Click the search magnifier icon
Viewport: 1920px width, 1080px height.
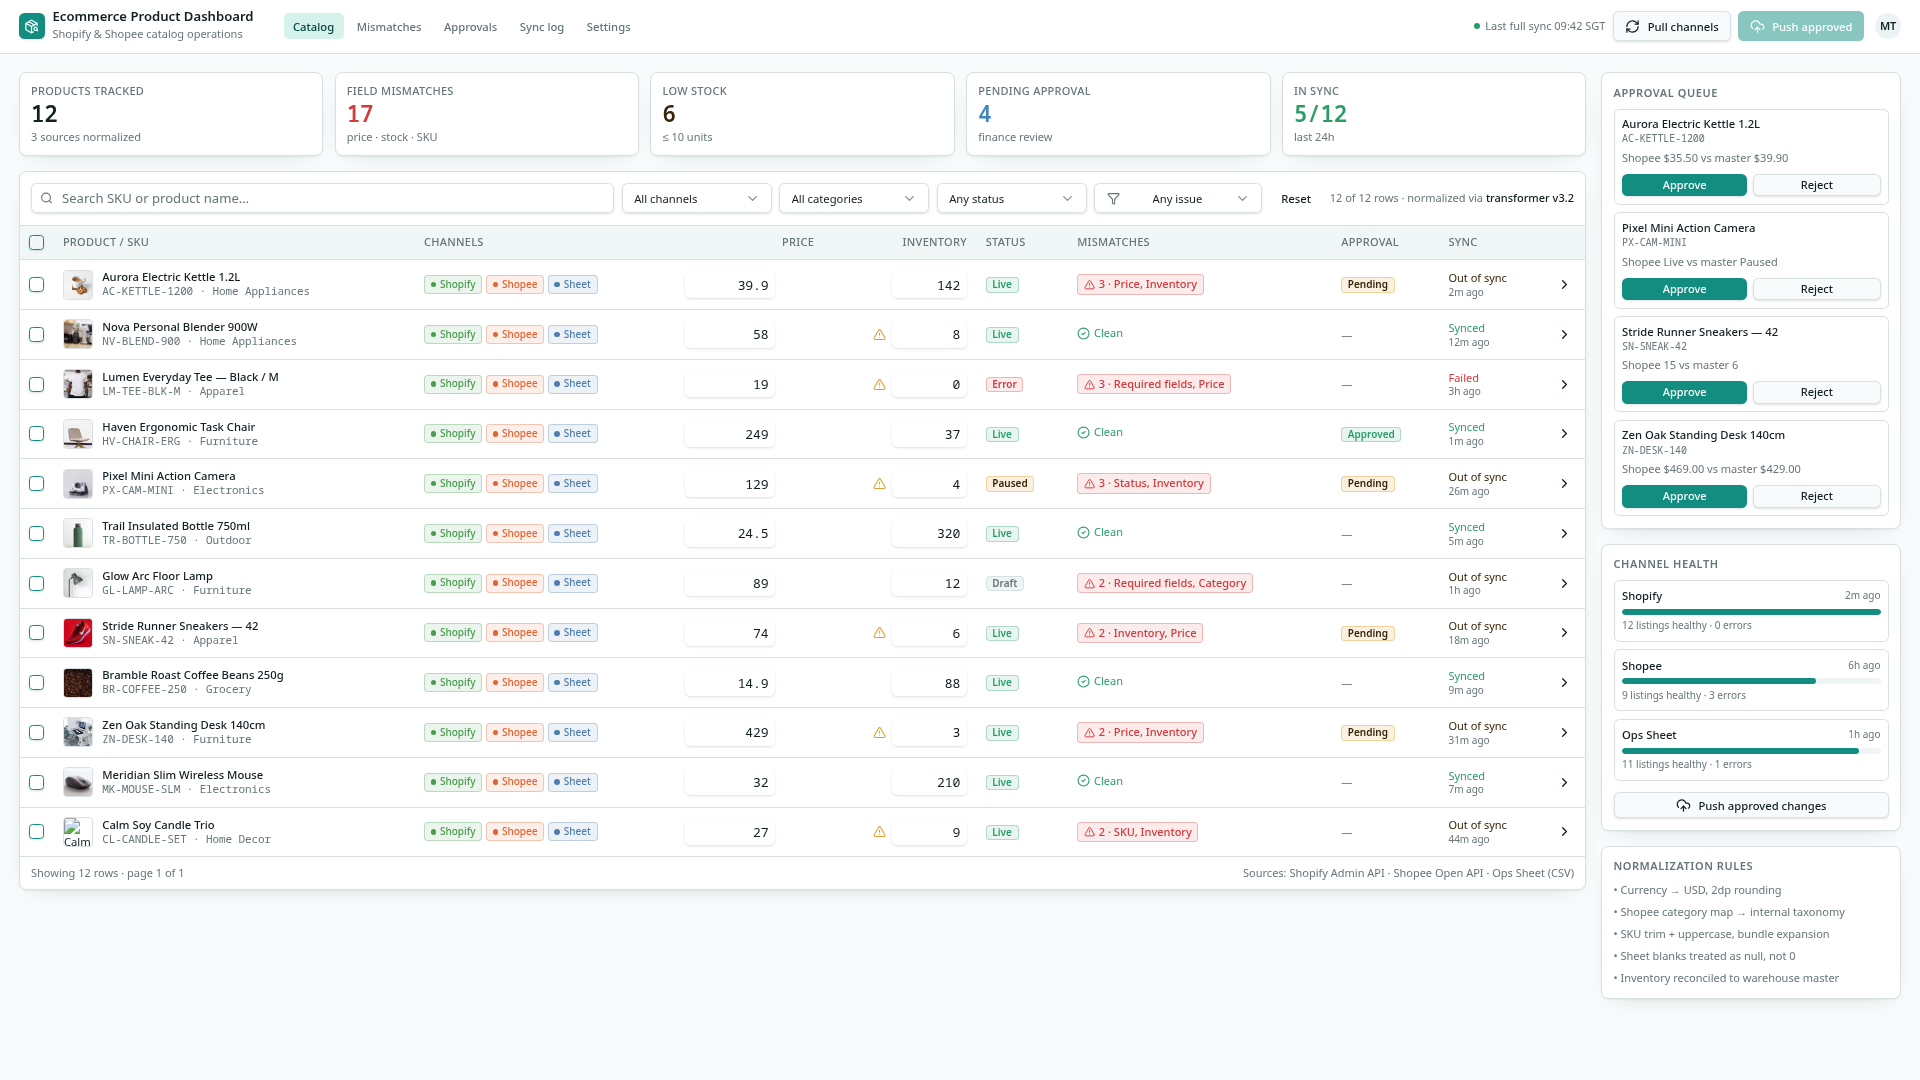coord(47,199)
